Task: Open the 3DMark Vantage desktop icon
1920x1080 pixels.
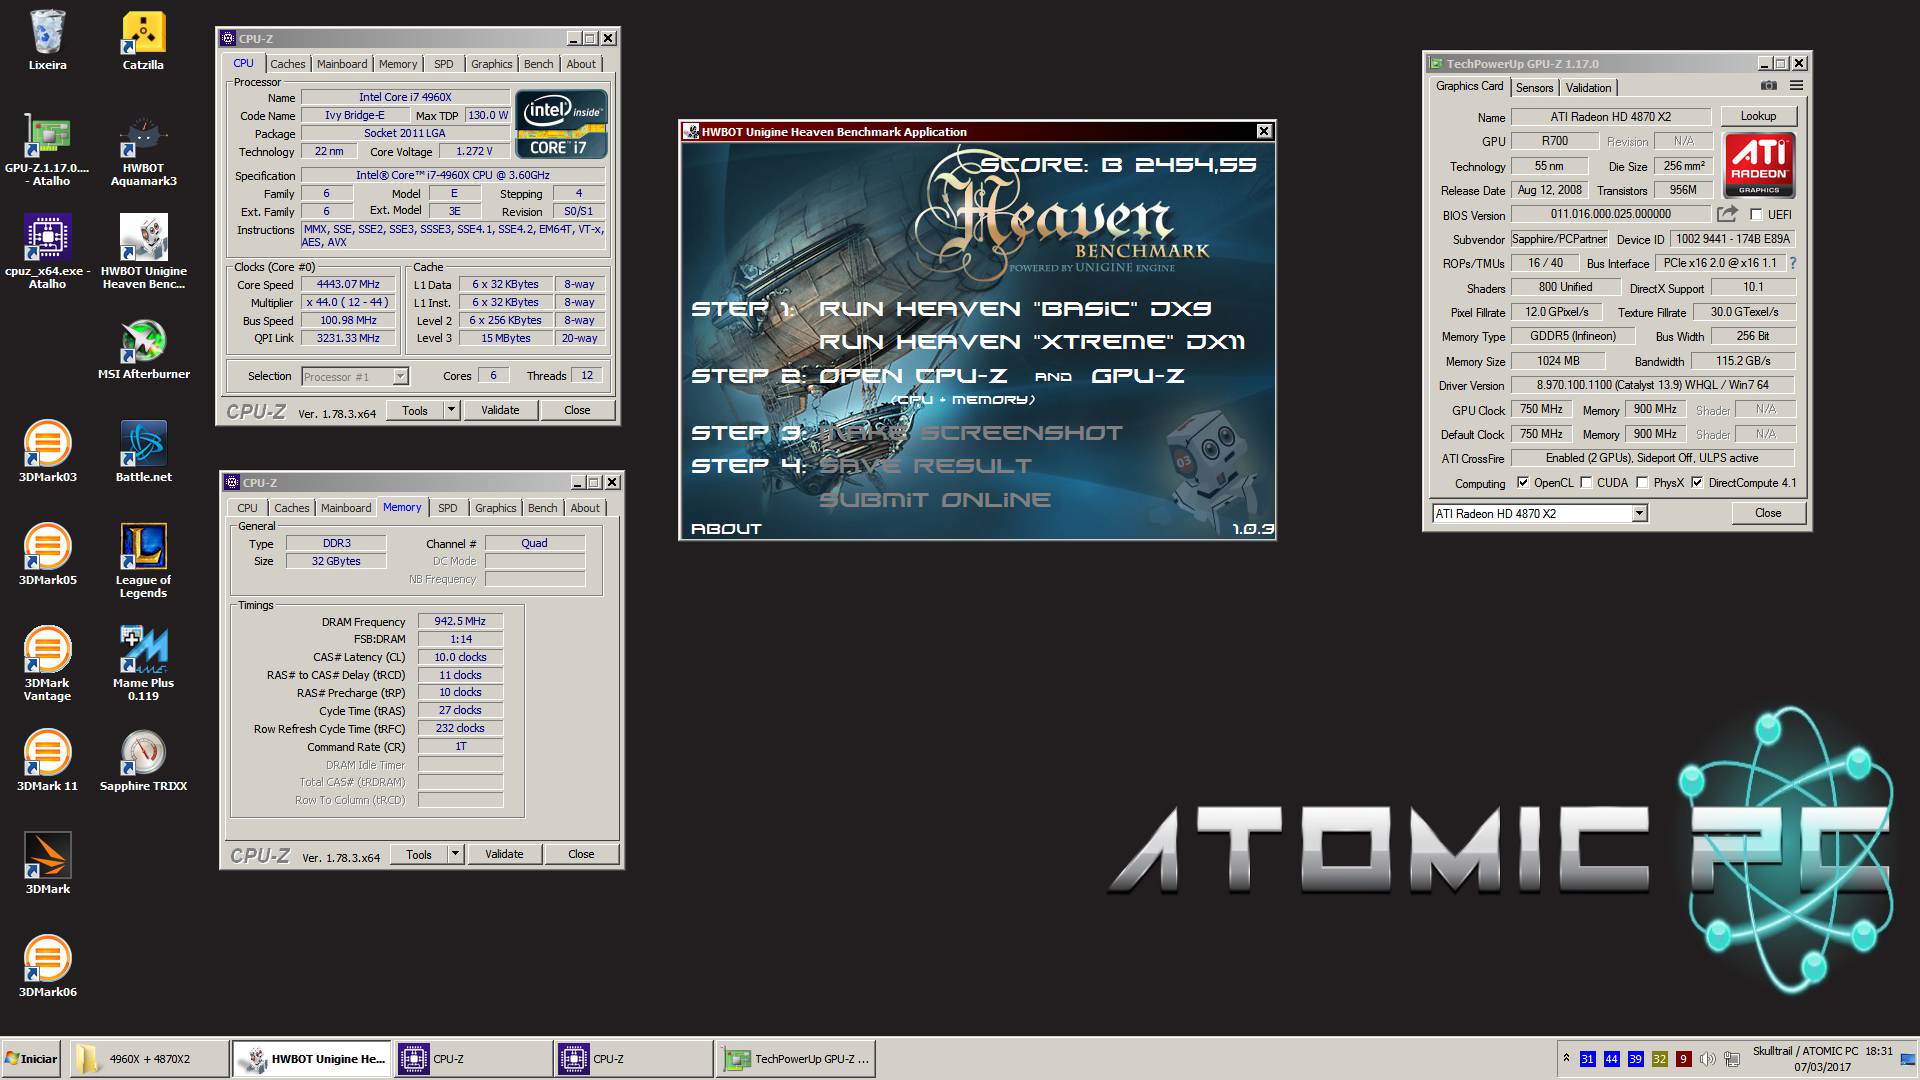Action: click(47, 663)
